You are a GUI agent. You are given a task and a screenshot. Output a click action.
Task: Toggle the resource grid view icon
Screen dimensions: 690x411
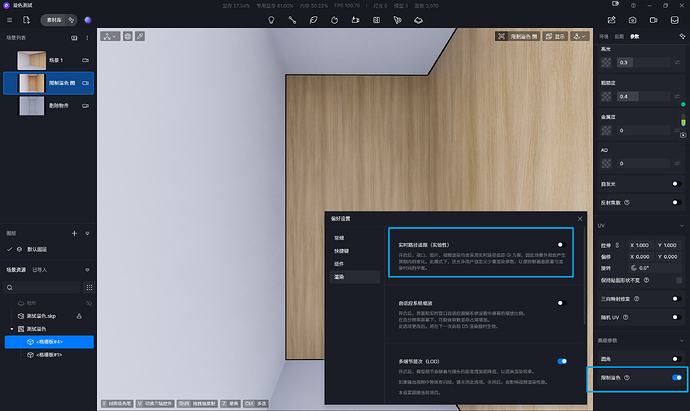[x=89, y=287]
